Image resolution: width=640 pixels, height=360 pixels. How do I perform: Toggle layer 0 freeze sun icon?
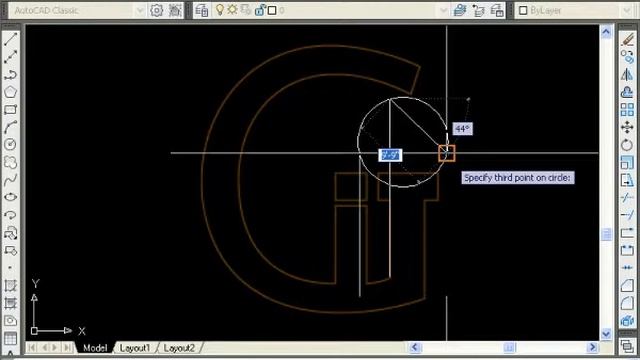click(233, 10)
